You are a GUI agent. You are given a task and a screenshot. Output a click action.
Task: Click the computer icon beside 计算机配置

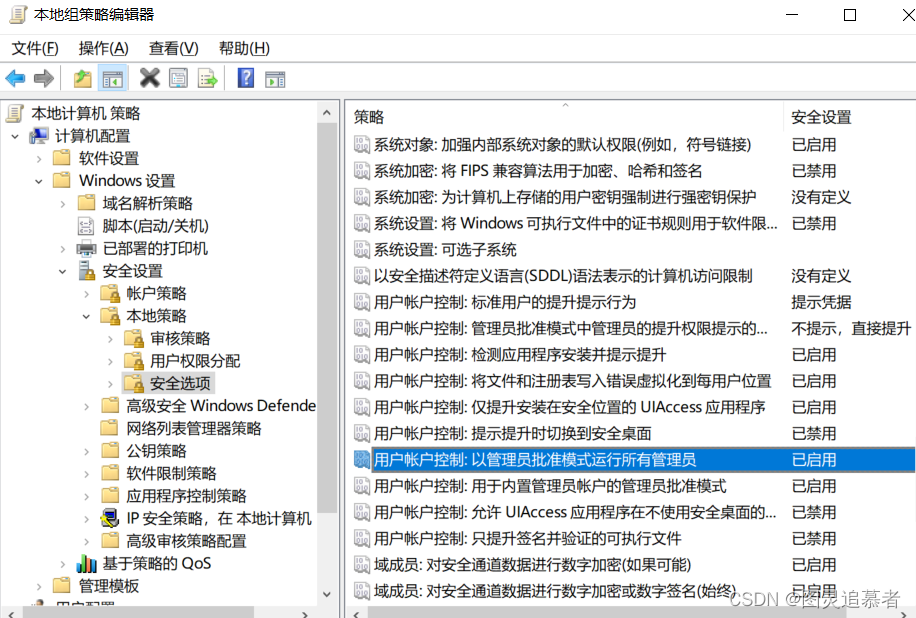[x=39, y=136]
